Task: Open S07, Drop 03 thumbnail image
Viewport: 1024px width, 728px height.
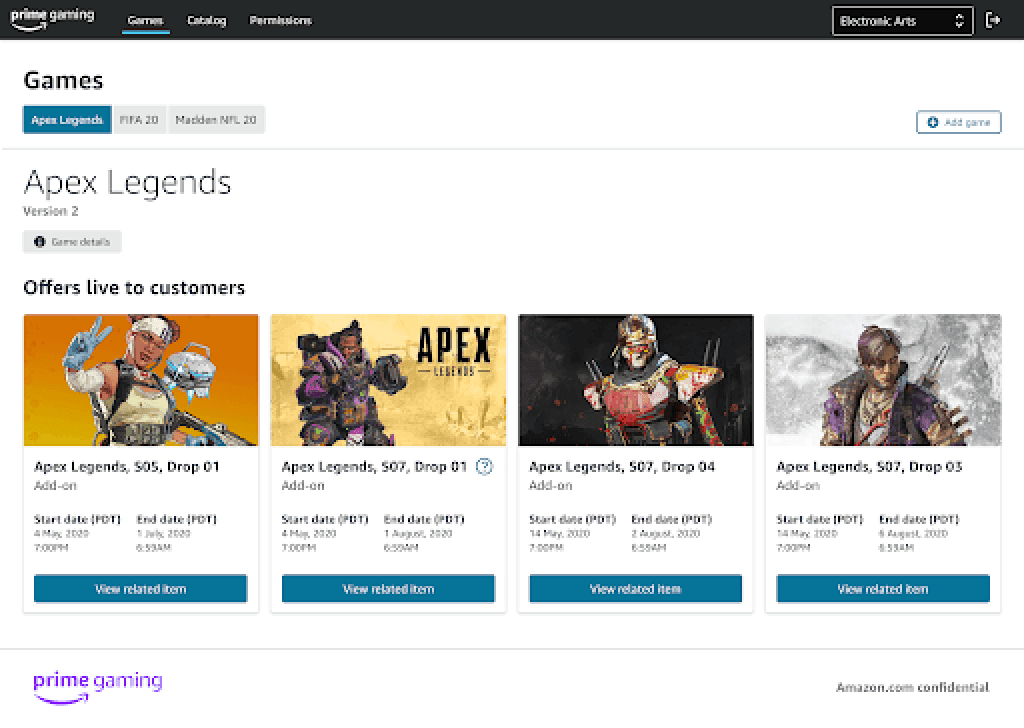Action: coord(883,380)
